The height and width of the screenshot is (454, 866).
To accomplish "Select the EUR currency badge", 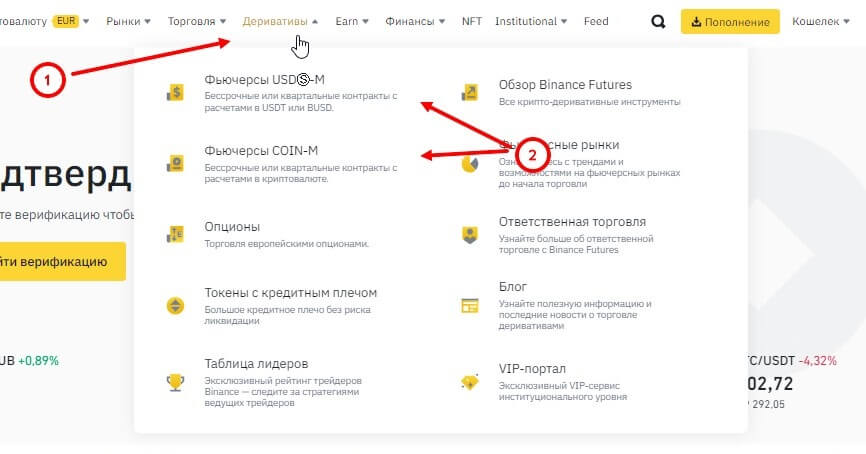I will coord(66,21).
